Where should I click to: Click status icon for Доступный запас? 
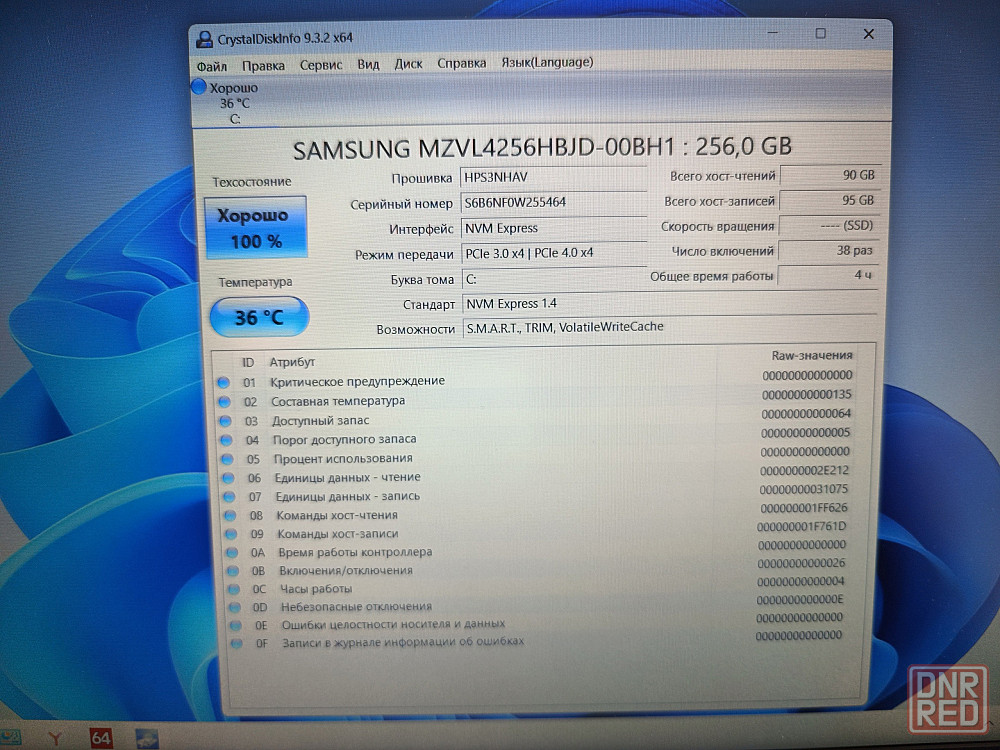225,421
